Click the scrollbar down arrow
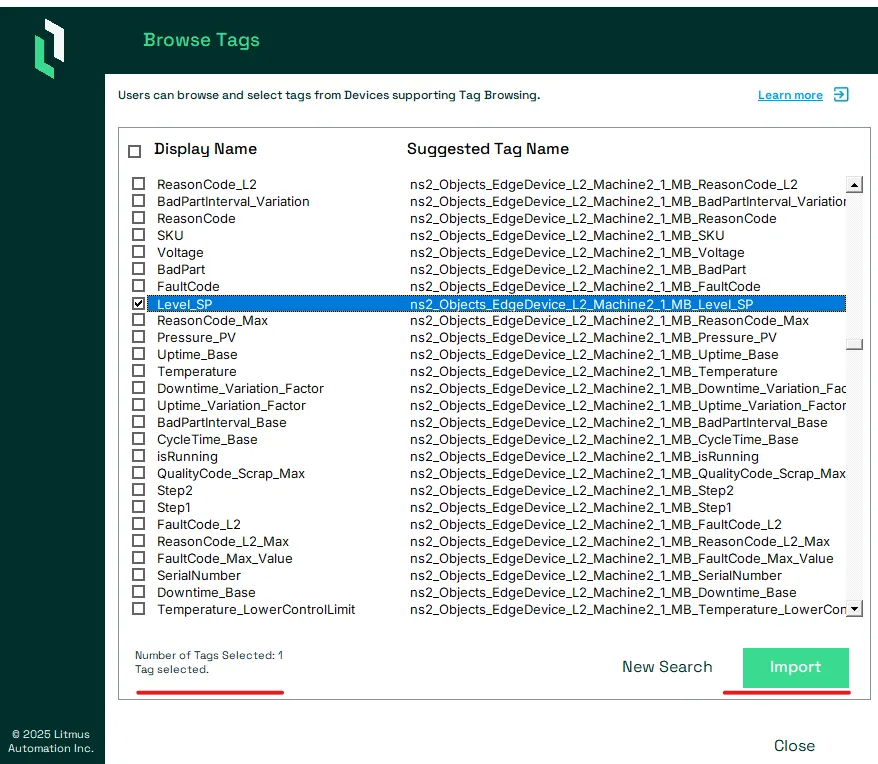The height and width of the screenshot is (764, 878). pyautogui.click(x=854, y=608)
